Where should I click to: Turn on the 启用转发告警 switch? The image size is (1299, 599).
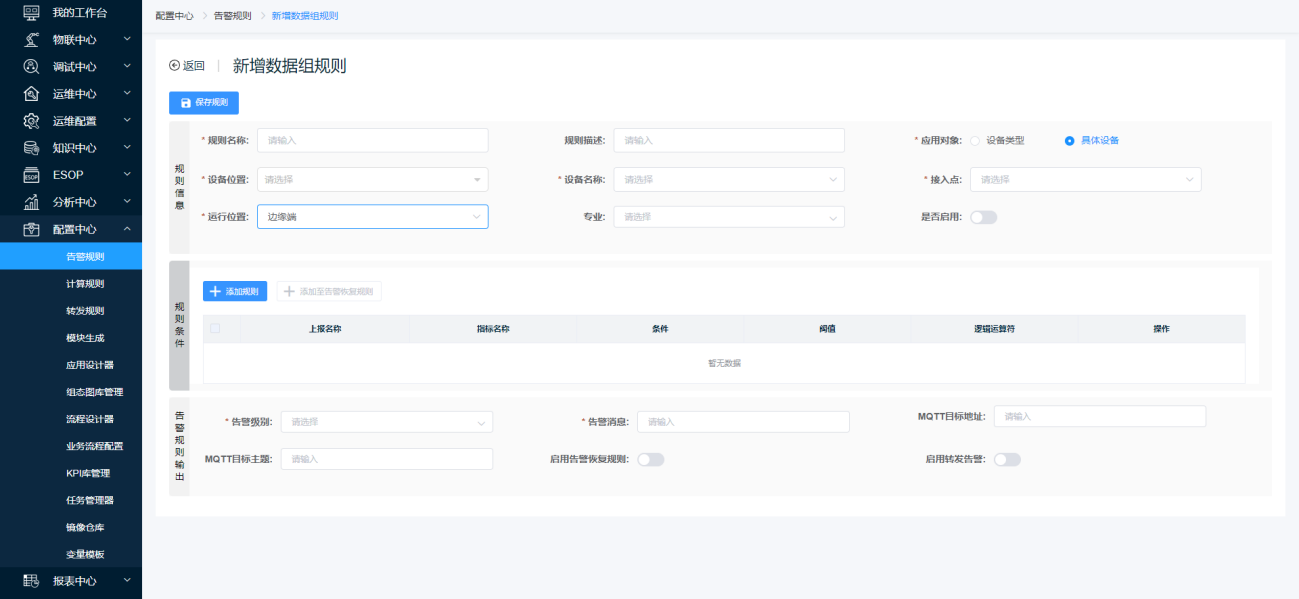[1007, 460]
